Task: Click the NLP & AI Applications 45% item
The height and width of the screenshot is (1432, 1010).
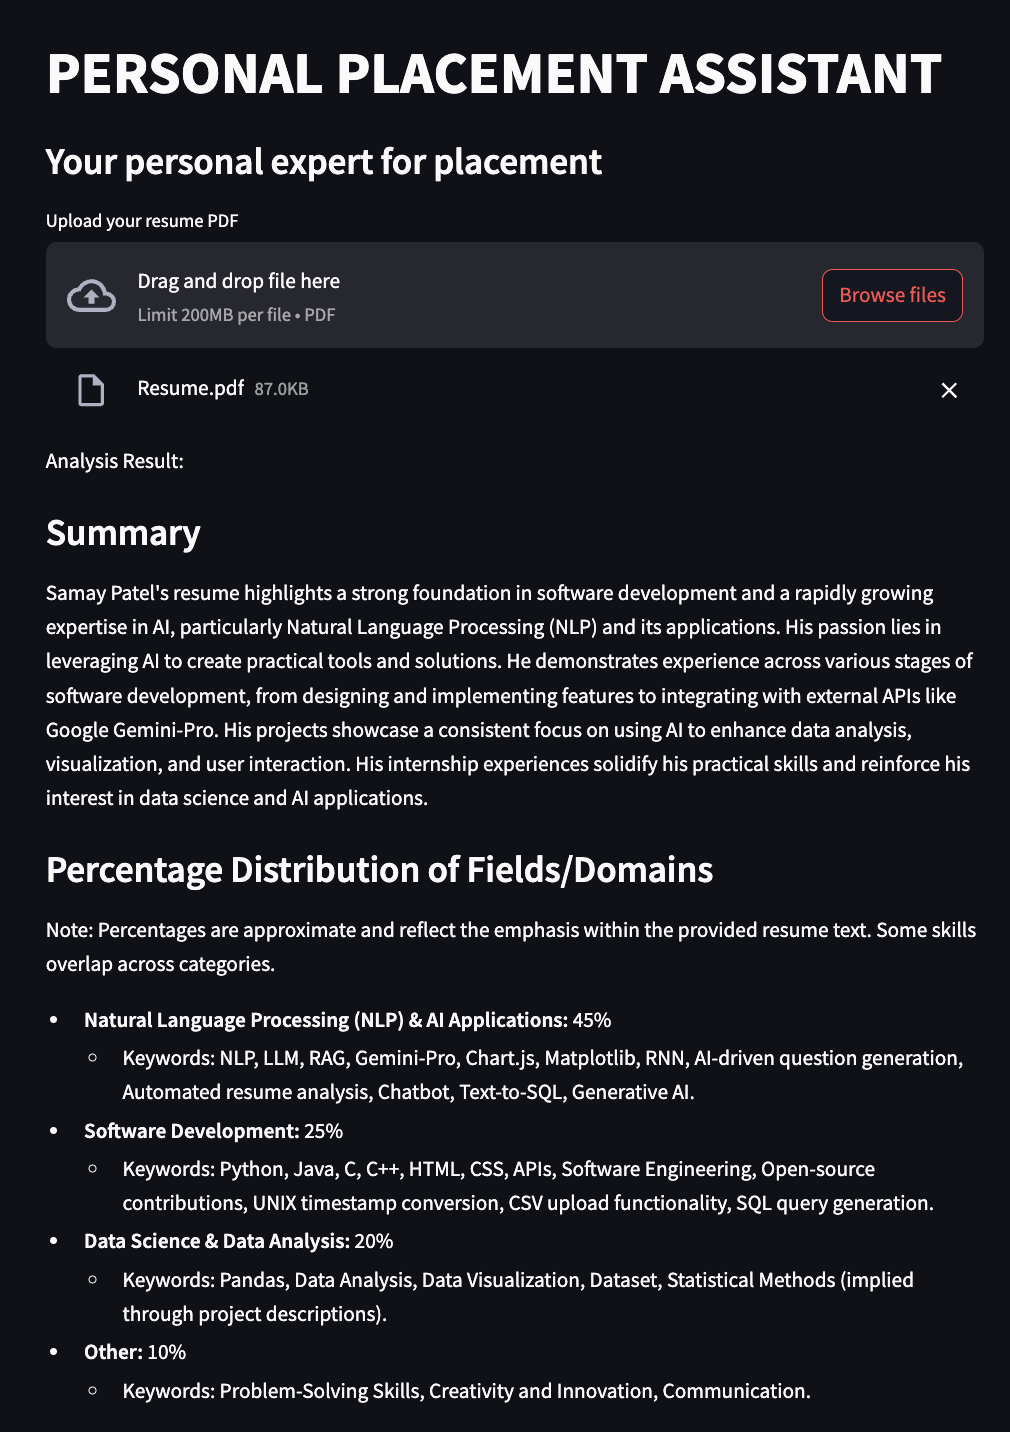Action: tap(347, 1020)
